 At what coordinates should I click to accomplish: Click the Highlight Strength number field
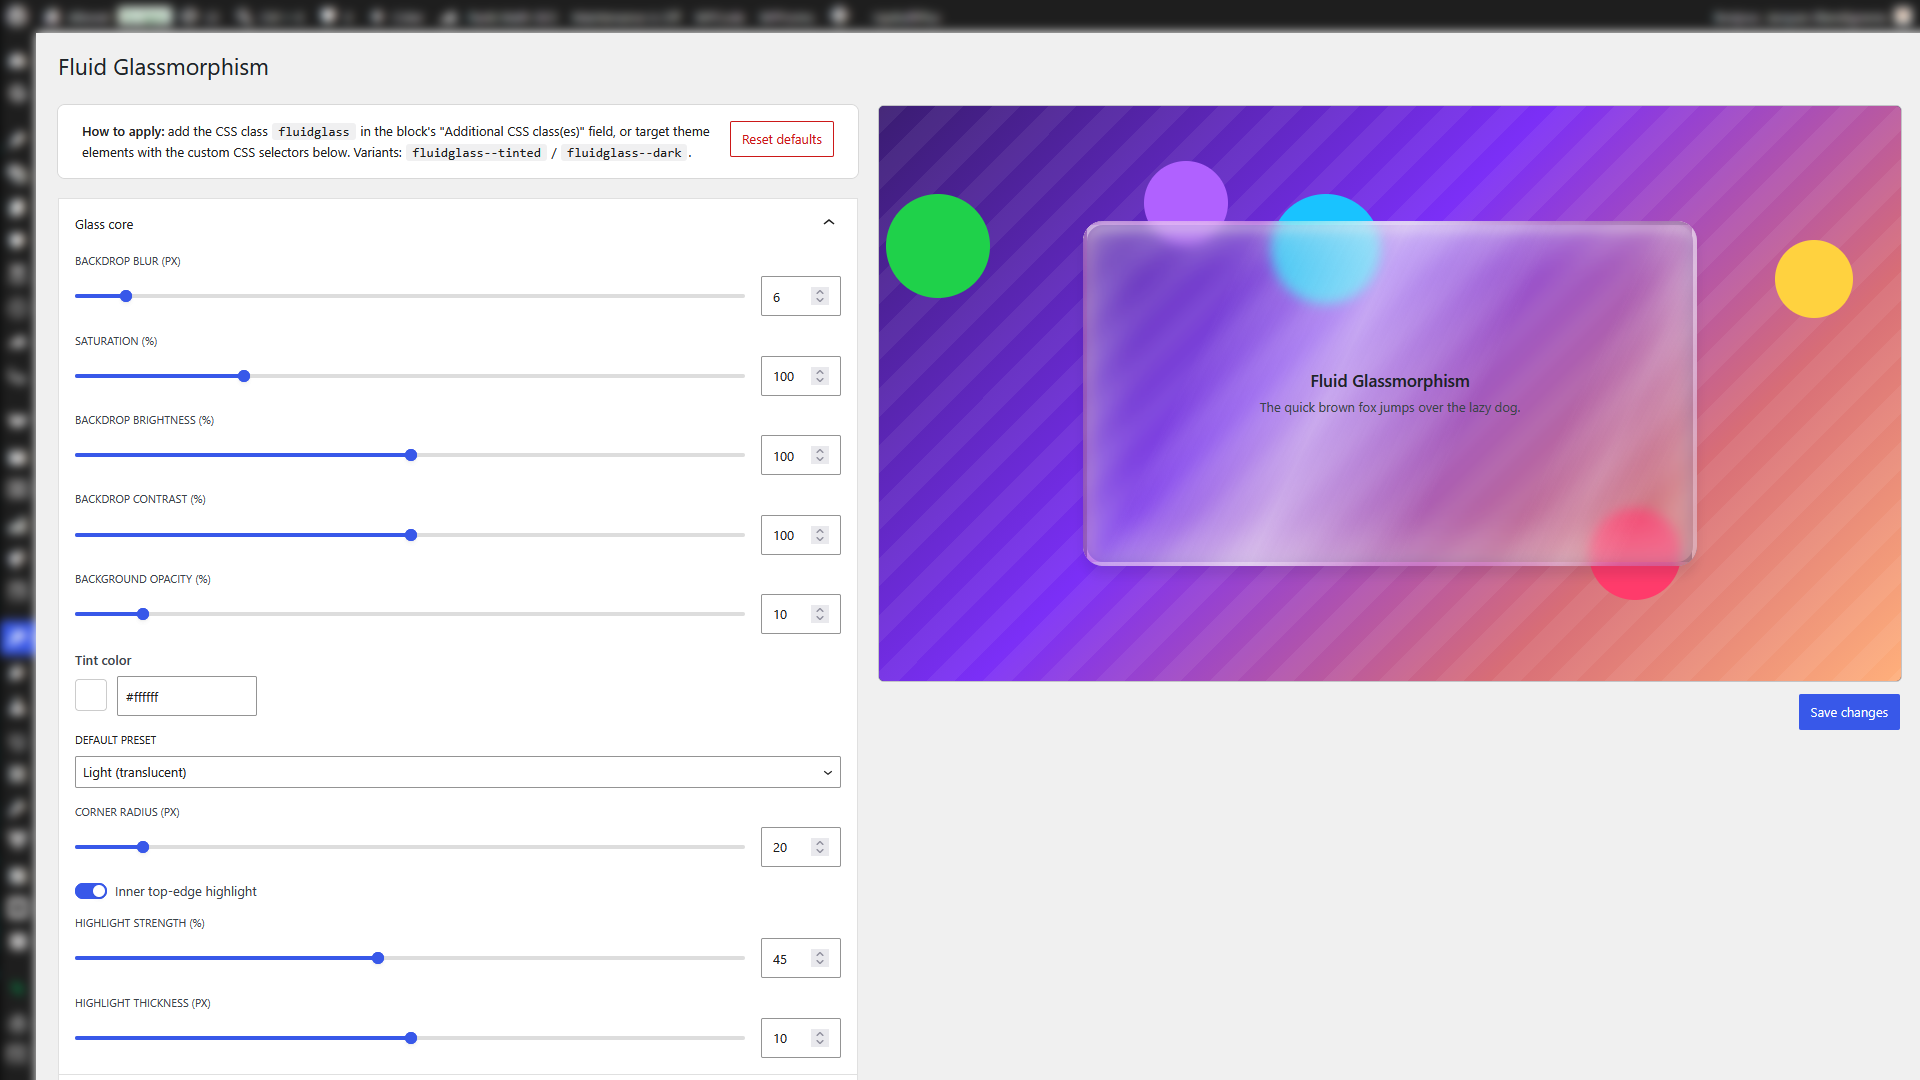pyautogui.click(x=800, y=958)
